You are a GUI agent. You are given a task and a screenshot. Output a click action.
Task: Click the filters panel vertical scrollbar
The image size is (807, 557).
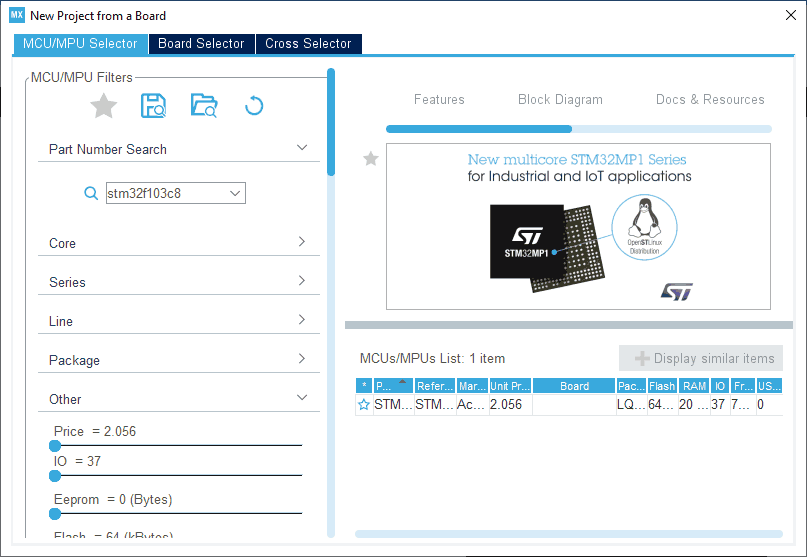coord(331,122)
